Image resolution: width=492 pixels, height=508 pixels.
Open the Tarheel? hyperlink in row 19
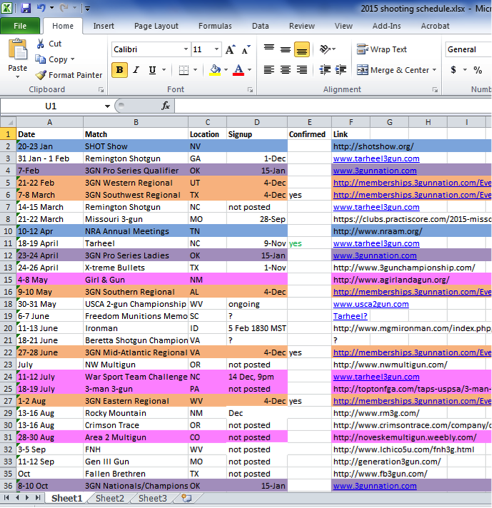tap(350, 316)
